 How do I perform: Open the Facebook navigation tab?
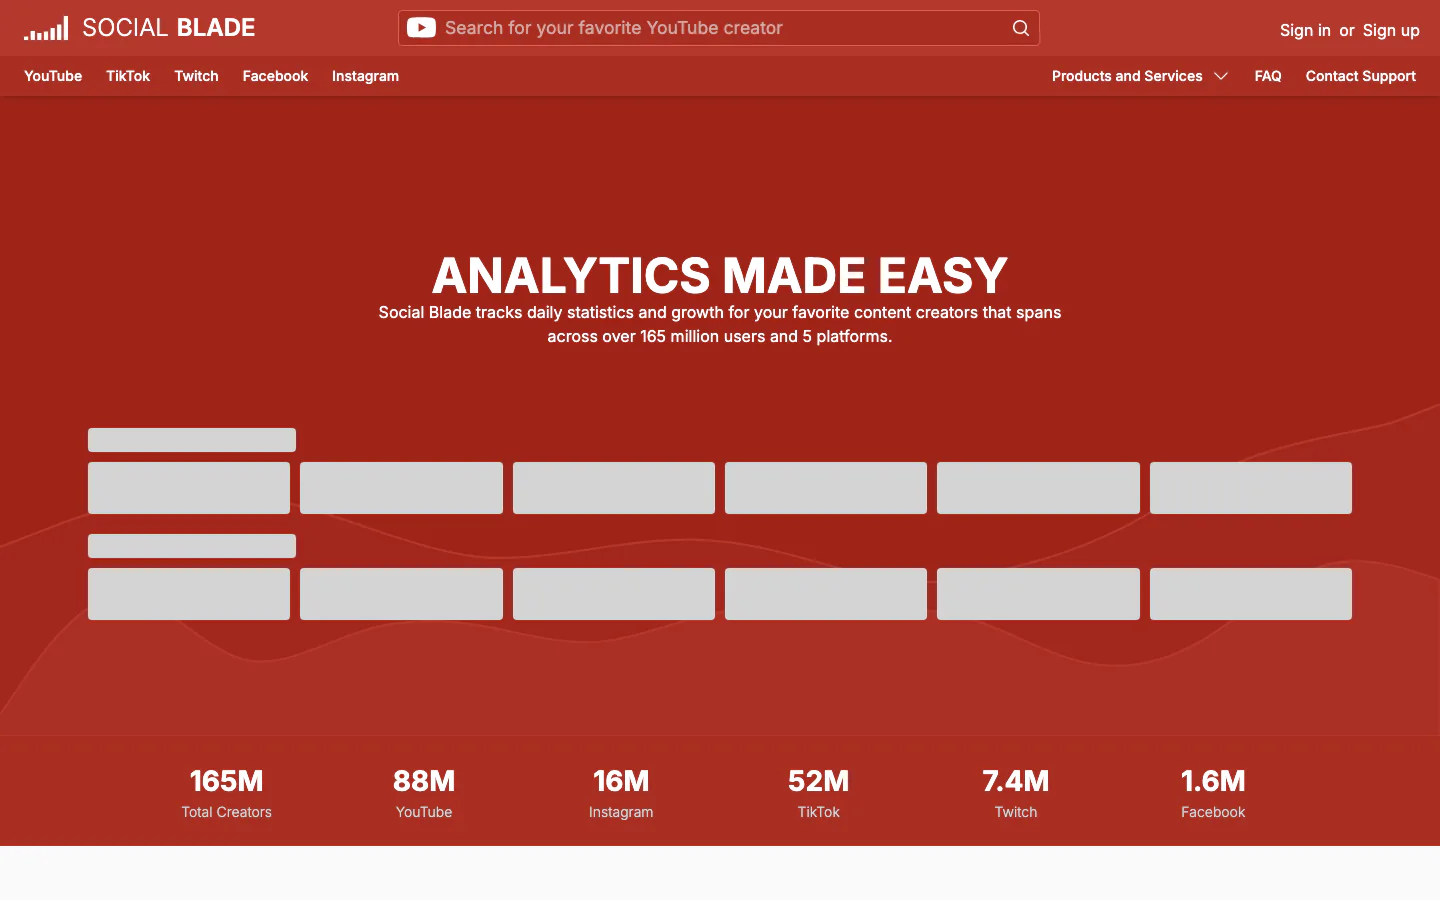point(275,76)
